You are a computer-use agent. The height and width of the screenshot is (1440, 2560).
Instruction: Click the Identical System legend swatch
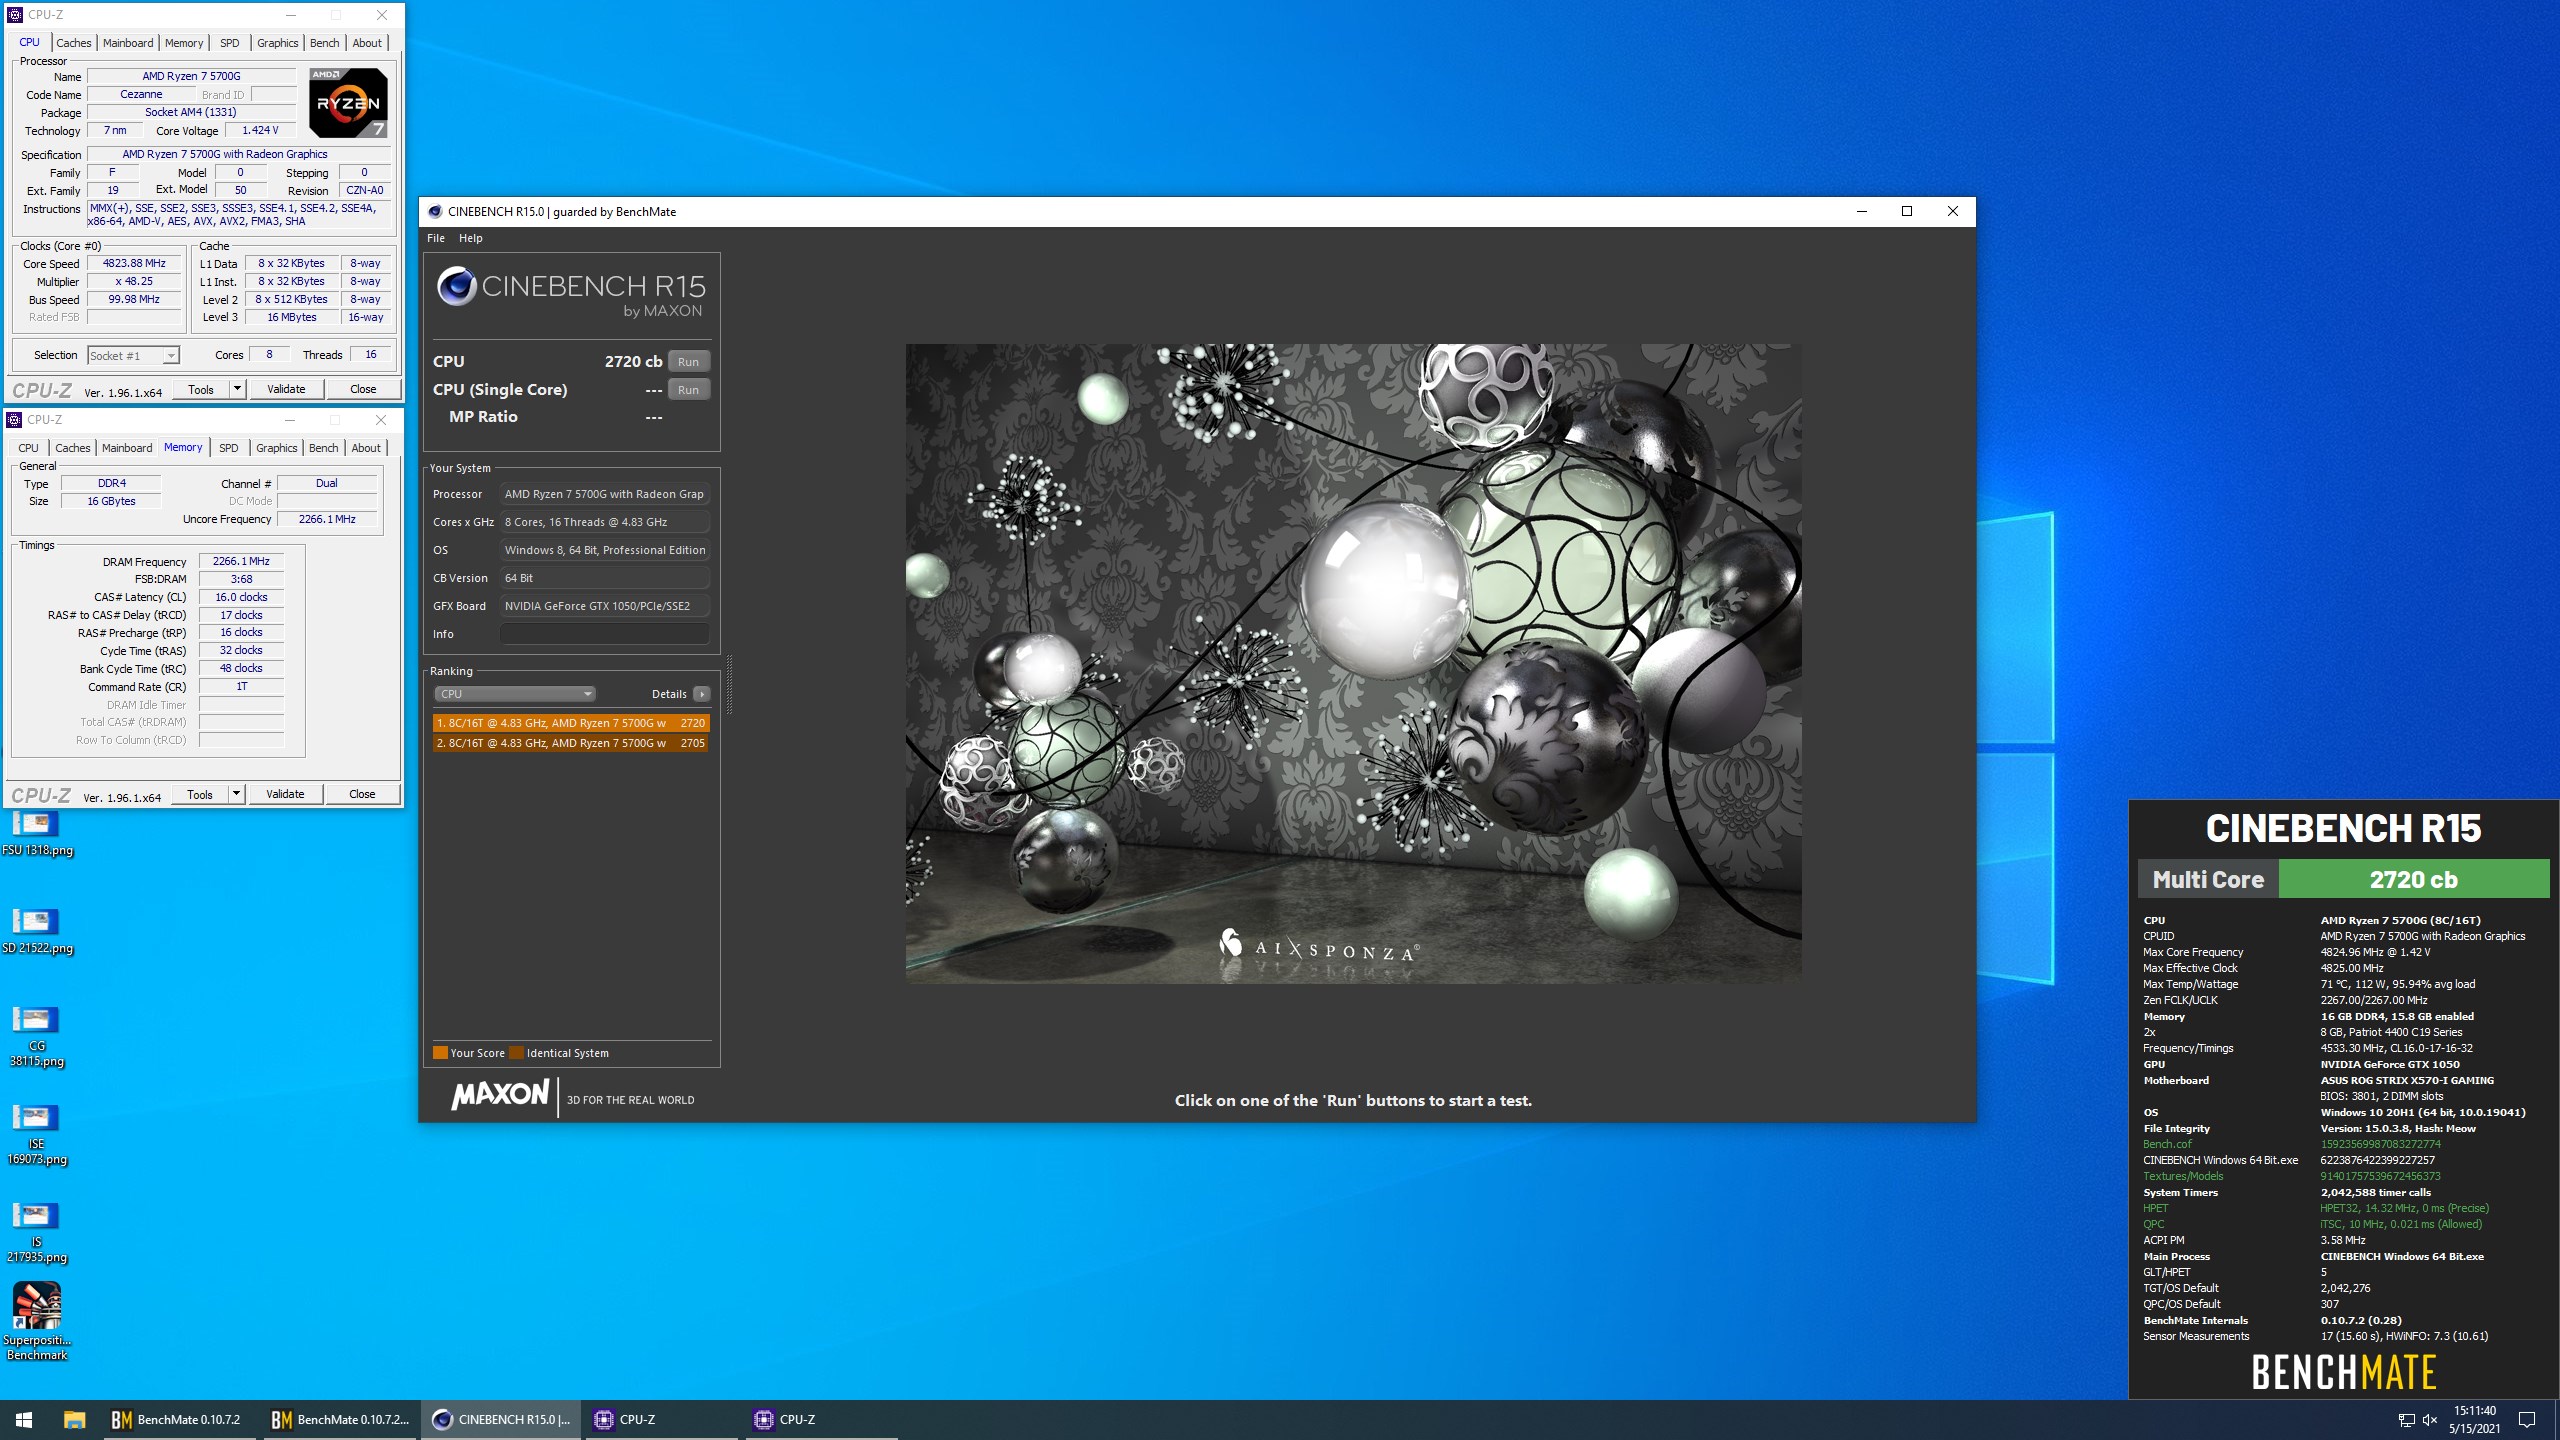click(516, 1052)
